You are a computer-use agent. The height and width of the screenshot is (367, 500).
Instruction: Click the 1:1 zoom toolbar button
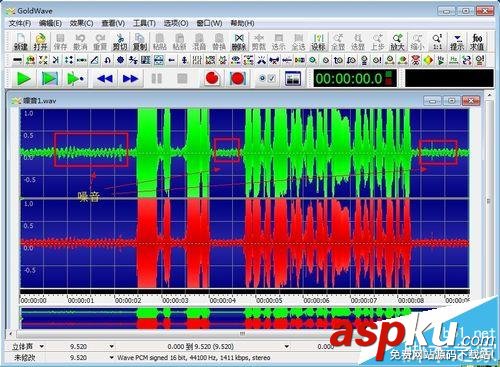pos(437,42)
